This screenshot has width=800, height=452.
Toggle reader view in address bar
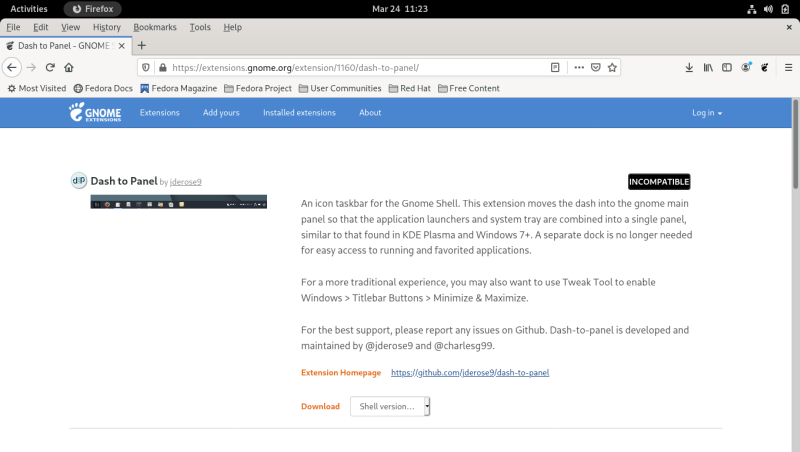coord(555,67)
